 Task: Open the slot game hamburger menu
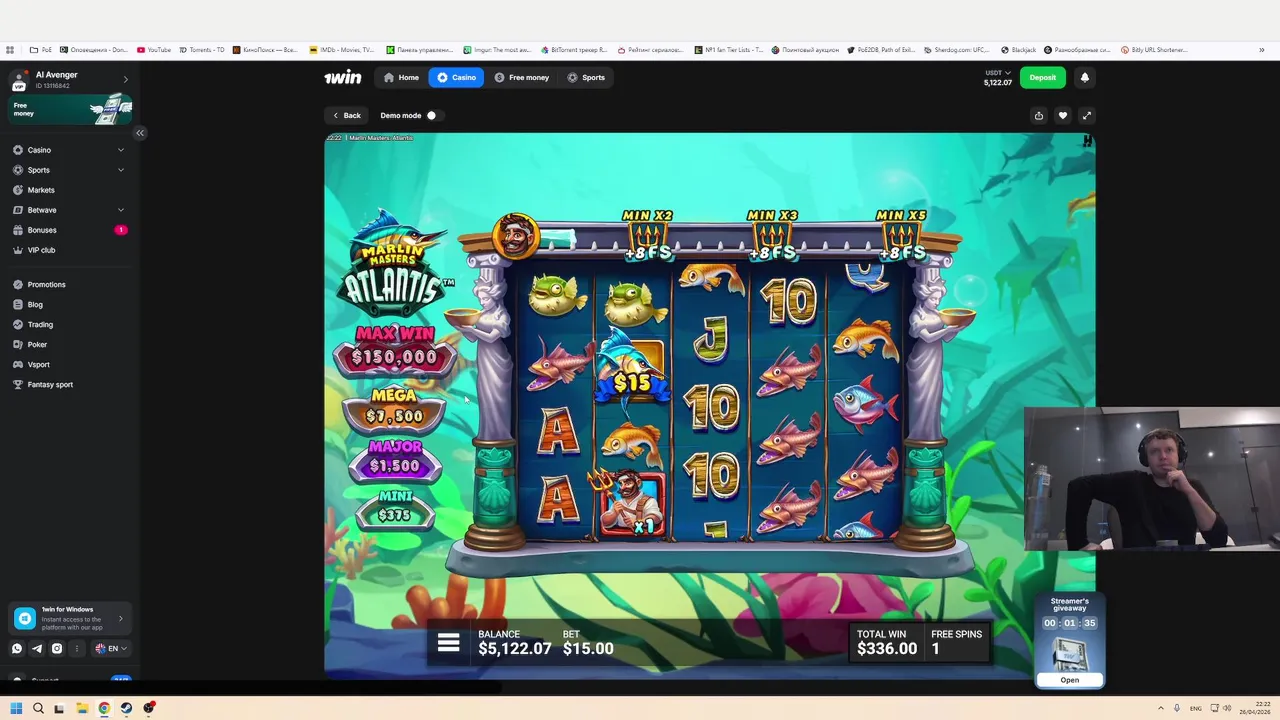point(448,643)
